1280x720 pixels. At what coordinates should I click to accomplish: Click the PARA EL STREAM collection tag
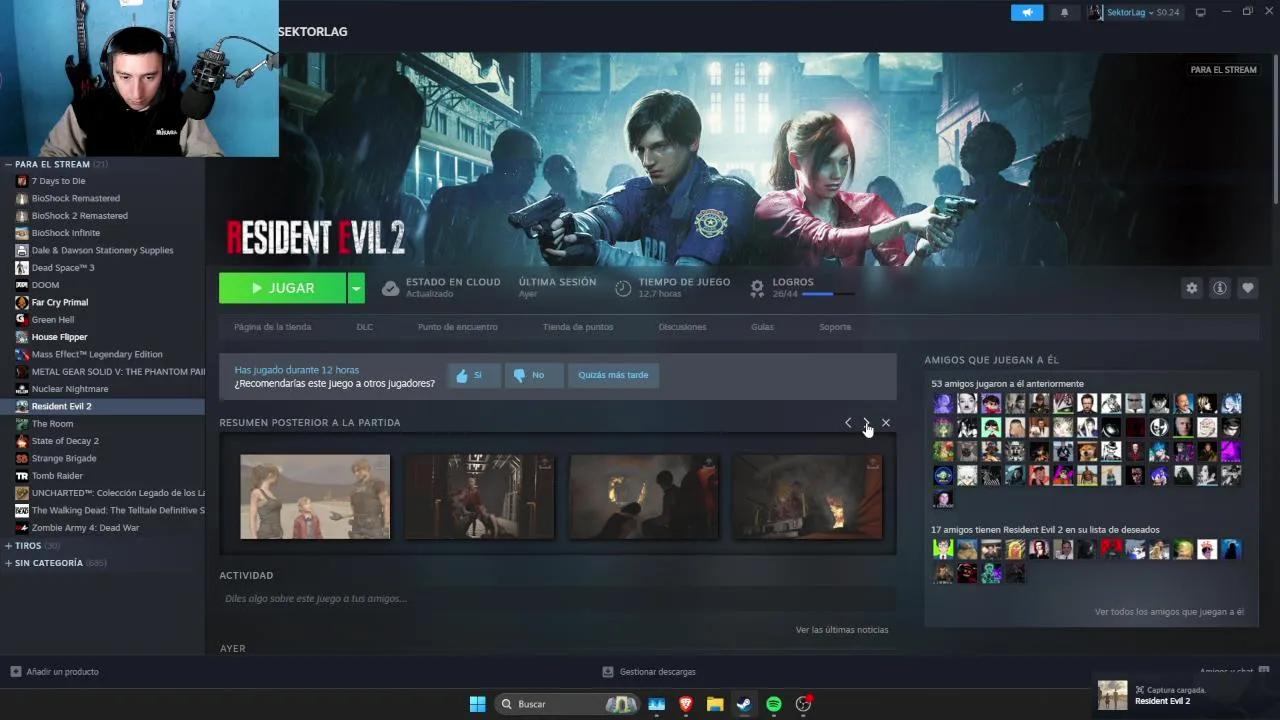coord(1223,70)
